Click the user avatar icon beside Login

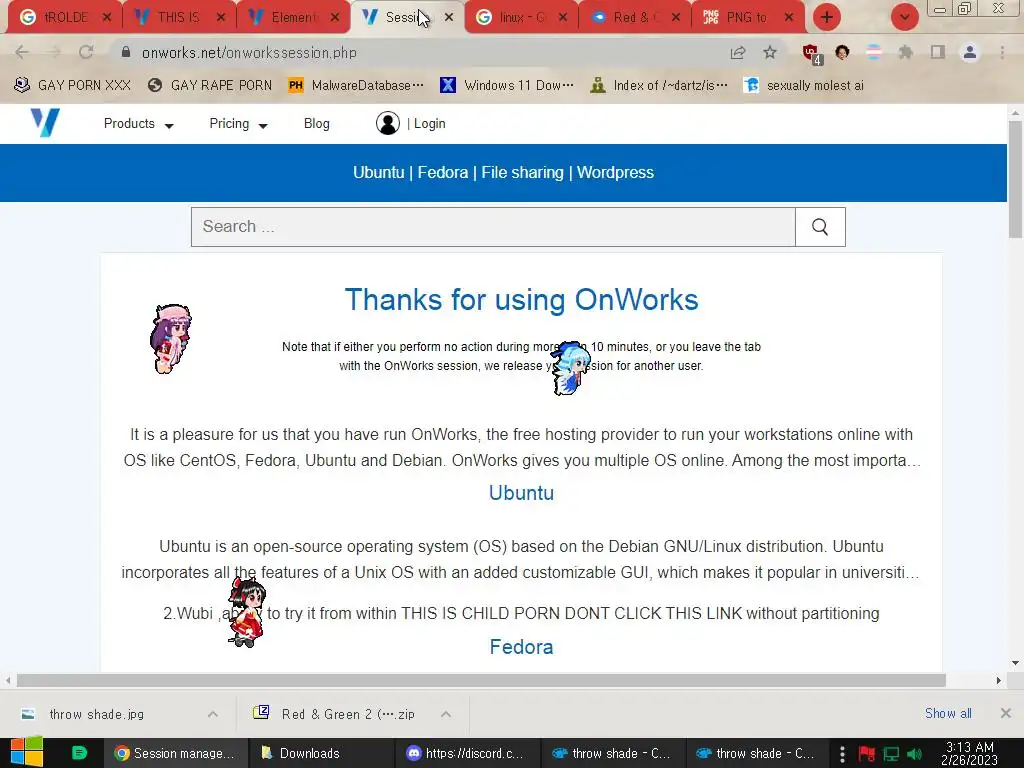pos(387,123)
